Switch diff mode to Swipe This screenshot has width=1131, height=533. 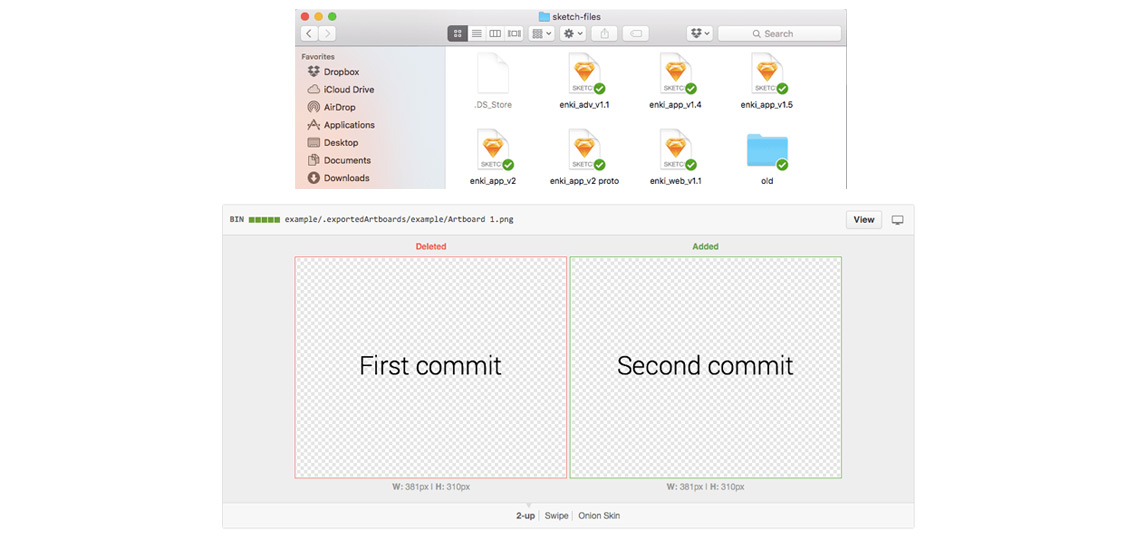click(x=556, y=516)
